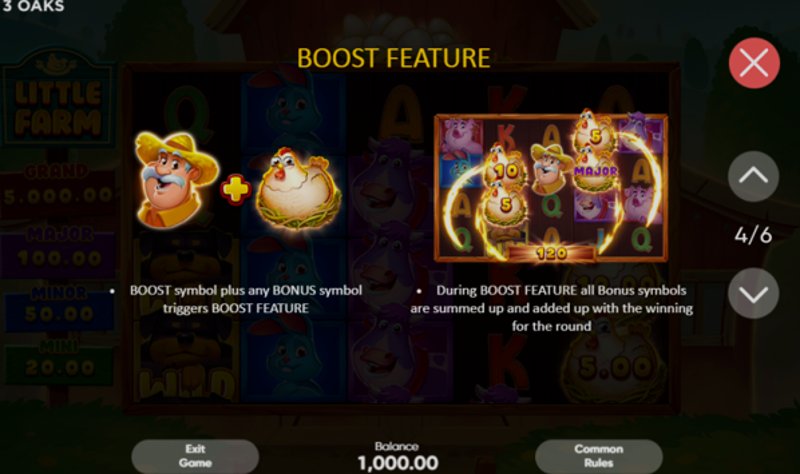The height and width of the screenshot is (474, 800).
Task: Click the farmer Boost symbol icon
Action: coord(176,180)
